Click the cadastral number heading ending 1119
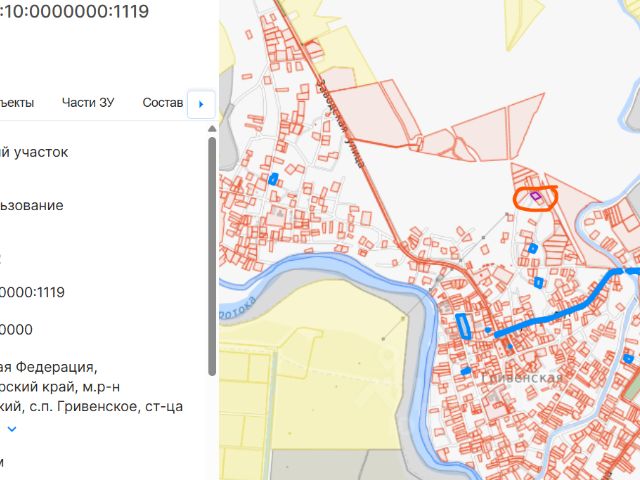 click(74, 11)
